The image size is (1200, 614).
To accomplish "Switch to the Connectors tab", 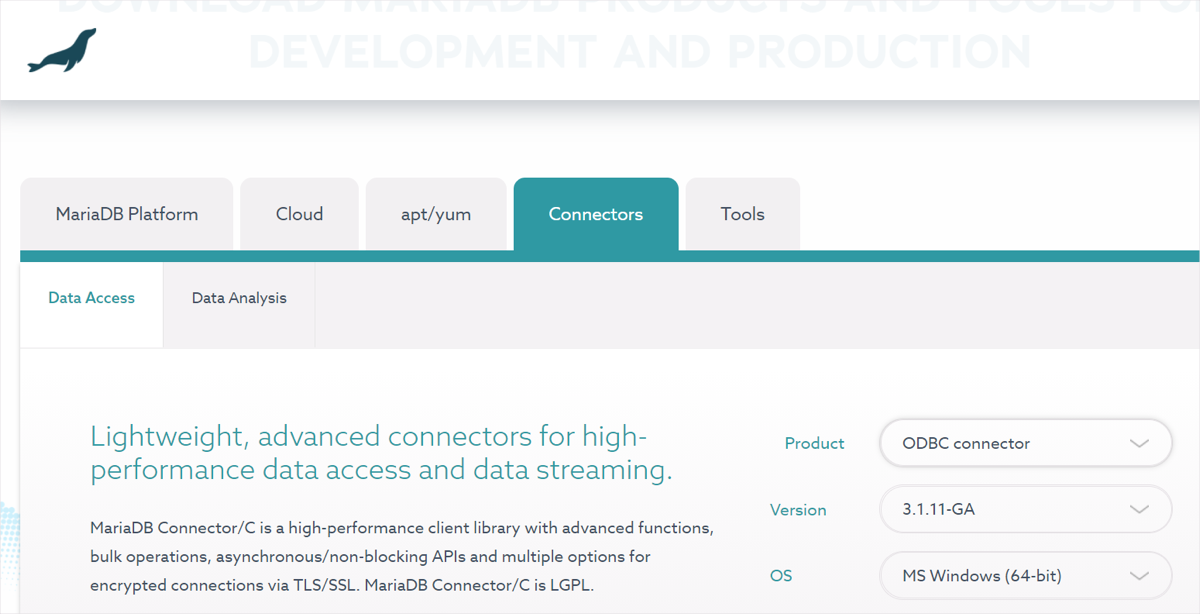I will [595, 213].
